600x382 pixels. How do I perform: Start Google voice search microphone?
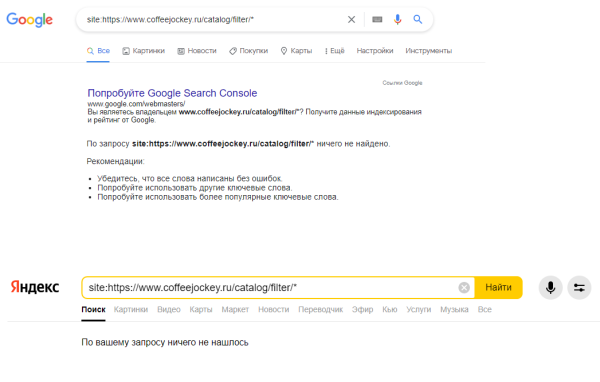[398, 19]
